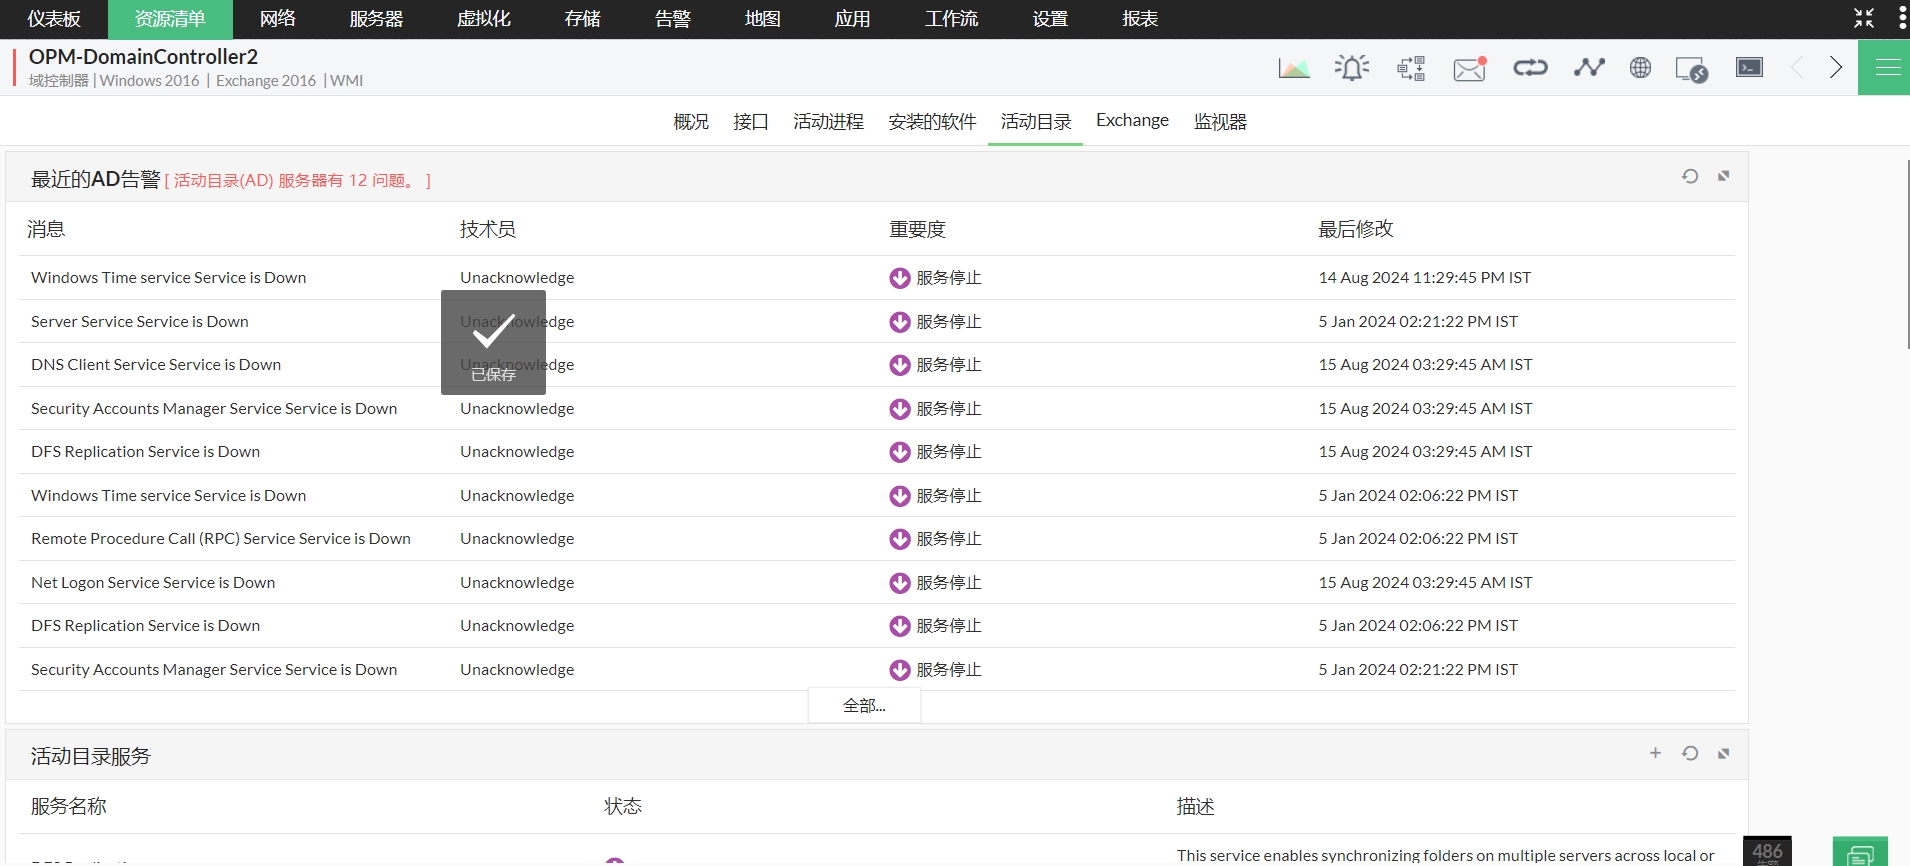
Task: Expand the 活动目录服务 widget to full view
Action: 1724,754
